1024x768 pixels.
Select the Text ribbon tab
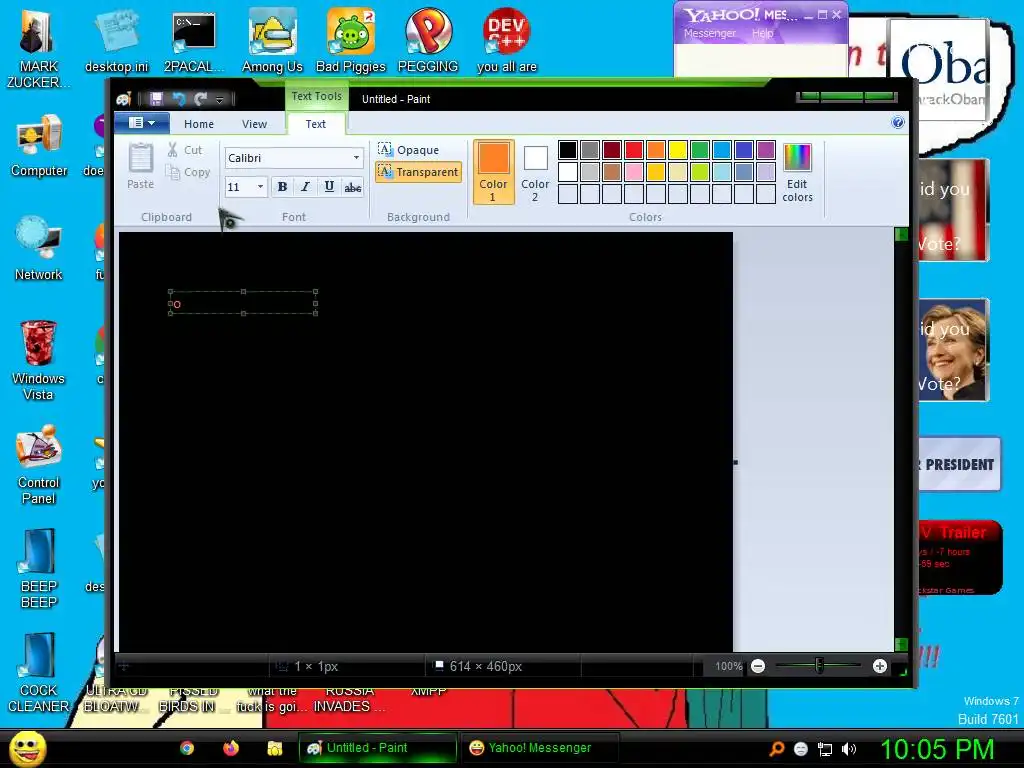tap(315, 124)
